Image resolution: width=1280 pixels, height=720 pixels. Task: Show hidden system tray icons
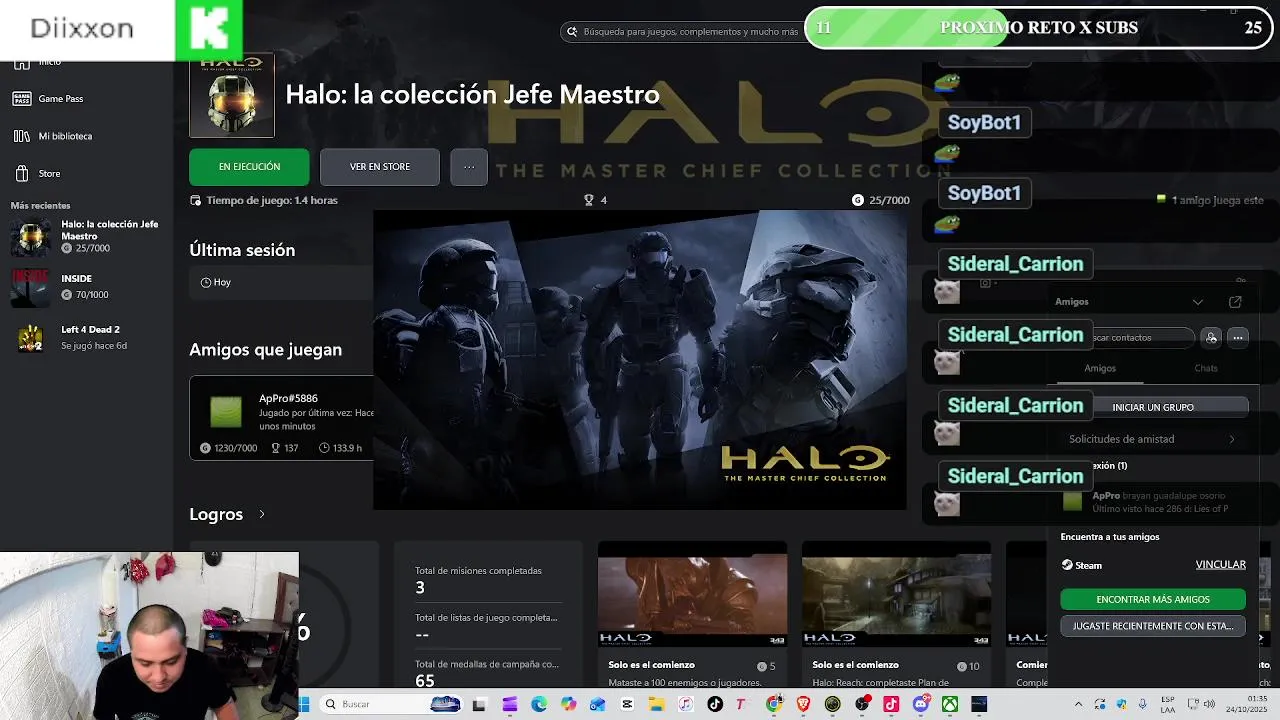pos(1078,704)
